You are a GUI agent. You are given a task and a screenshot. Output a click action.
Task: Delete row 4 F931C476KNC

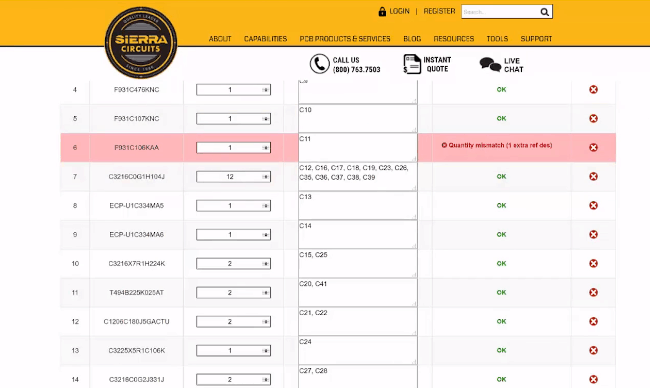coord(593,90)
